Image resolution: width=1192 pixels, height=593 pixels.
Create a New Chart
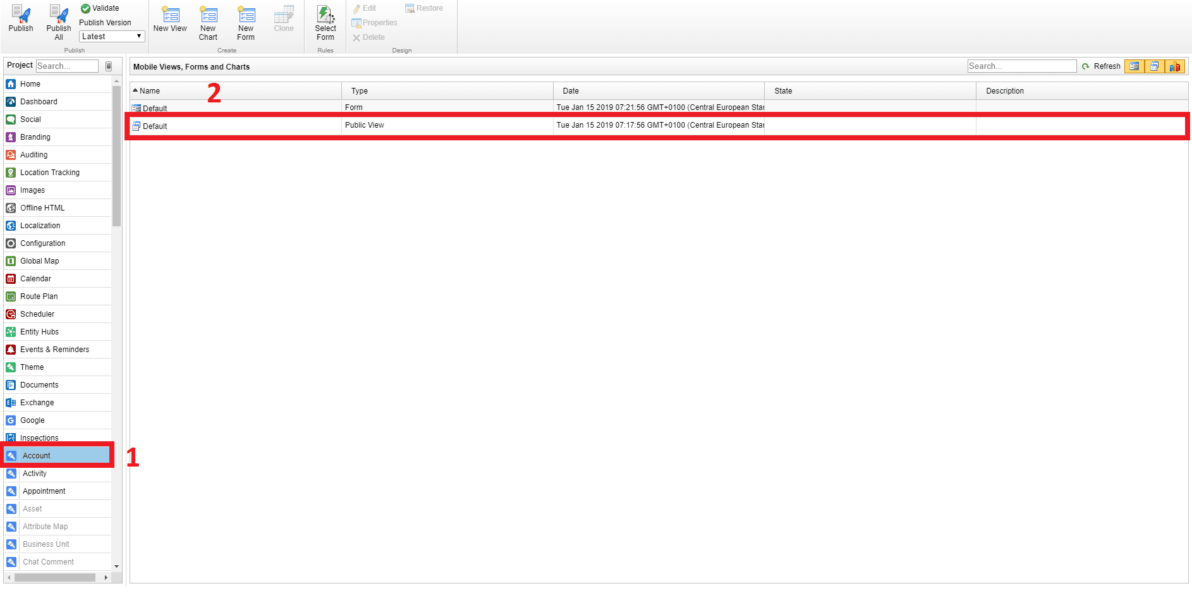(208, 20)
